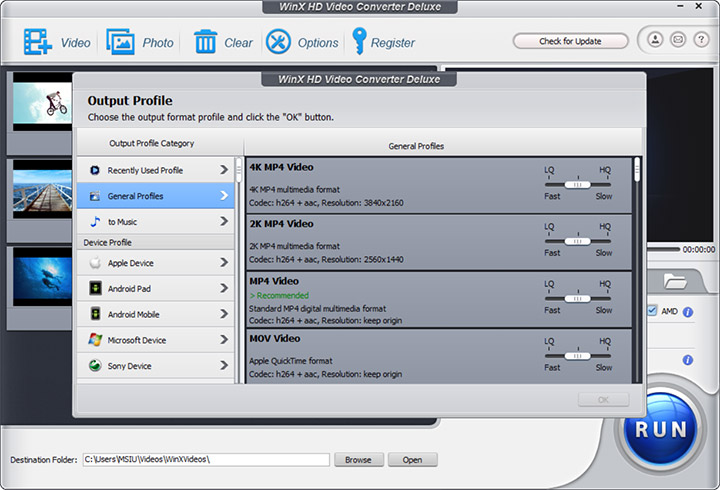The width and height of the screenshot is (720, 490).
Task: Expand the Apple Device category
Action: (156, 263)
